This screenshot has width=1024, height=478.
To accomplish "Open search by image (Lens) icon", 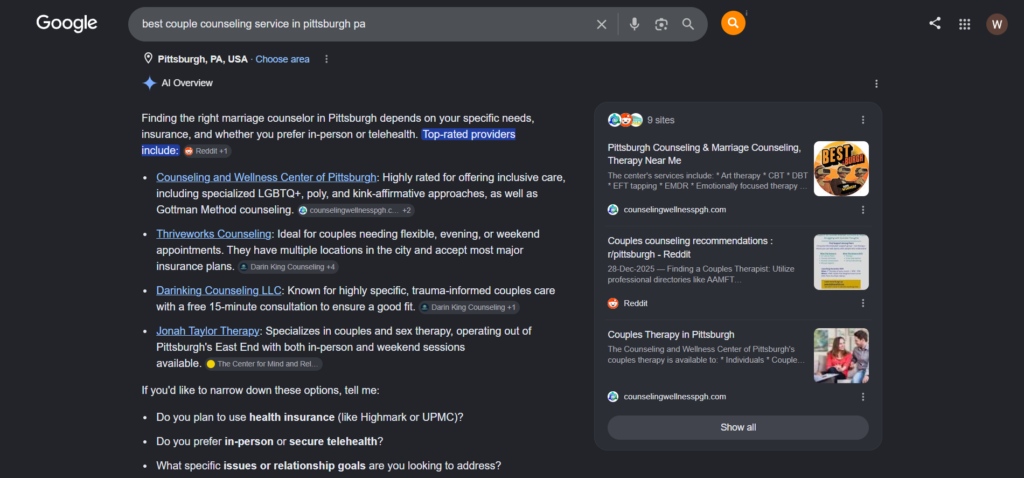I will [x=661, y=24].
